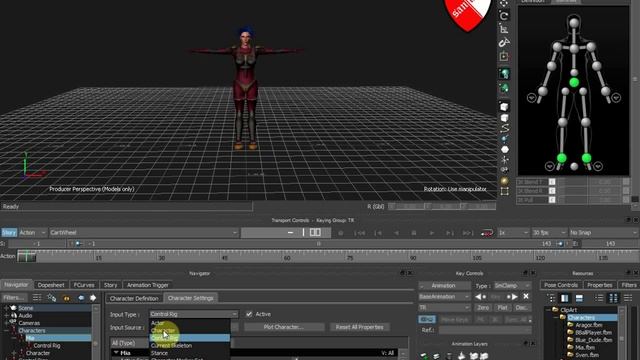Screen dimensions: 640x360
Task: Select Actor in Input Type list
Action: [x=158, y=323]
